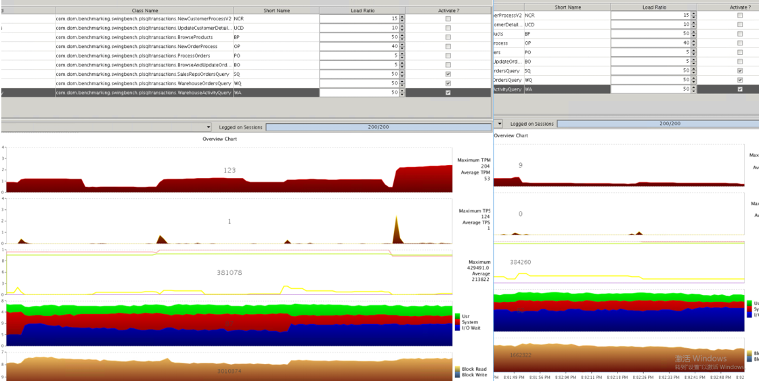Click stepper for WarehouseActivityQuery load ratio

click(x=402, y=93)
